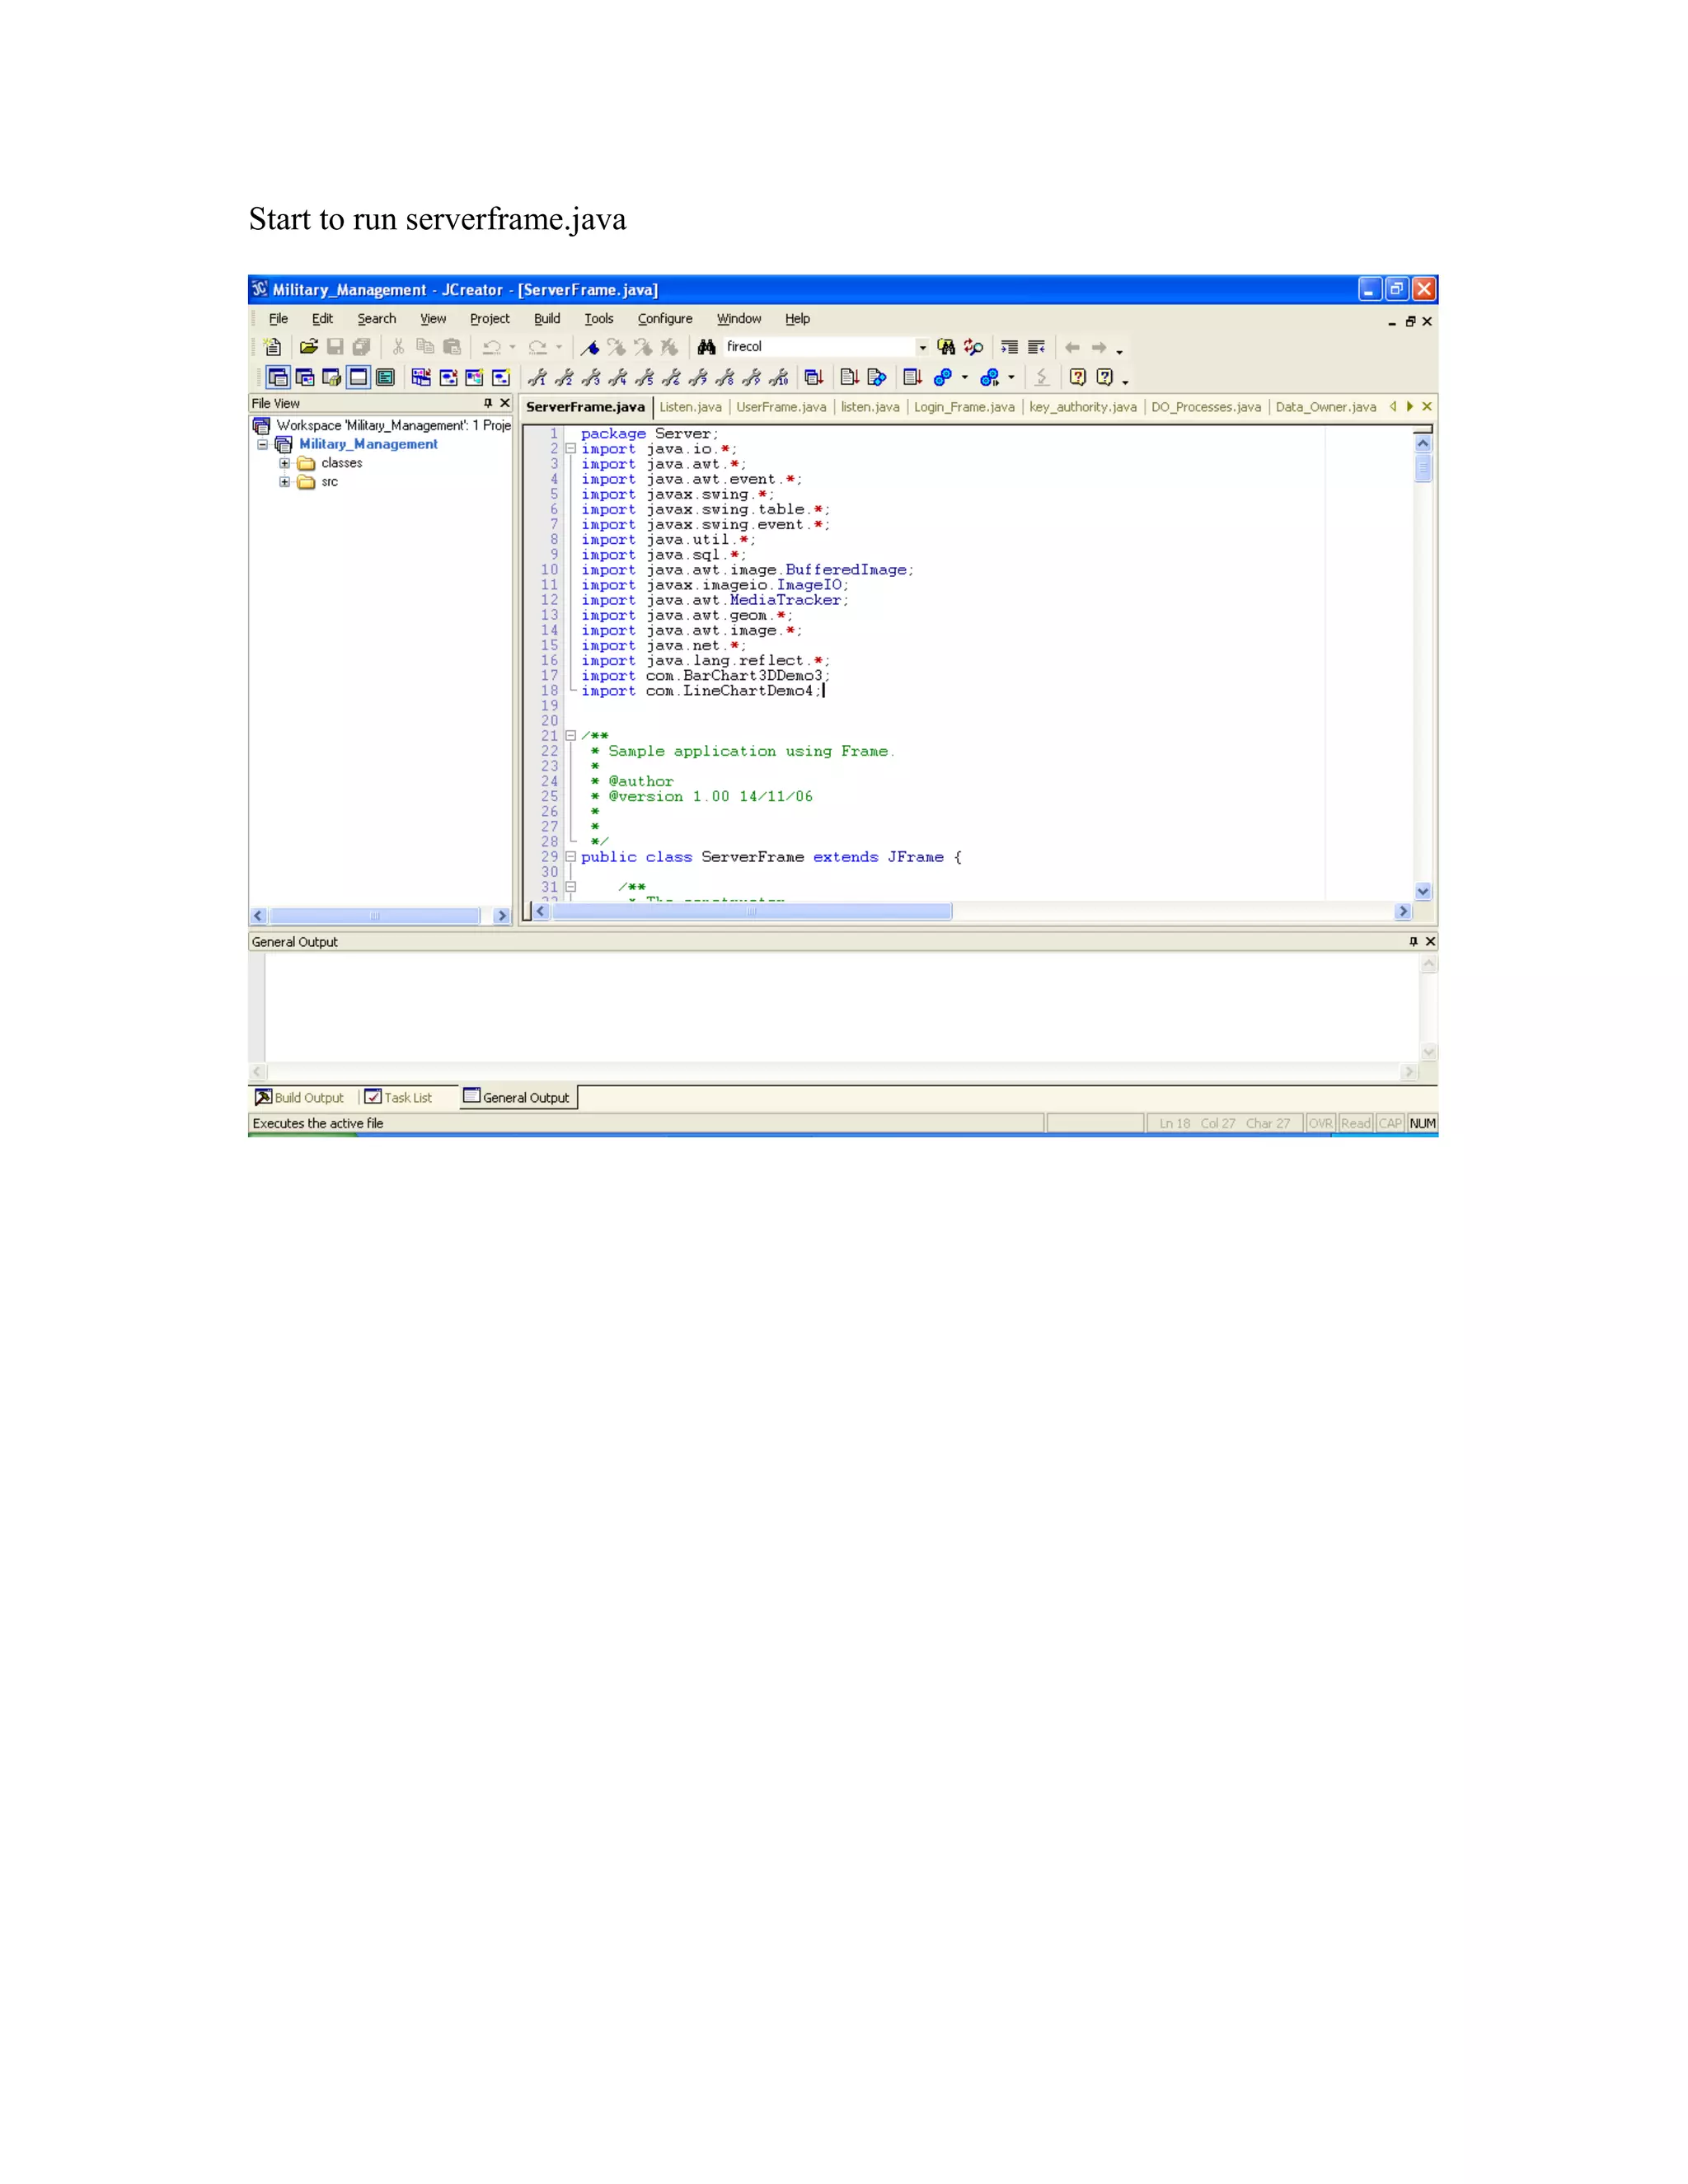Switch to the Login_Frame.java tab

pyautogui.click(x=964, y=407)
